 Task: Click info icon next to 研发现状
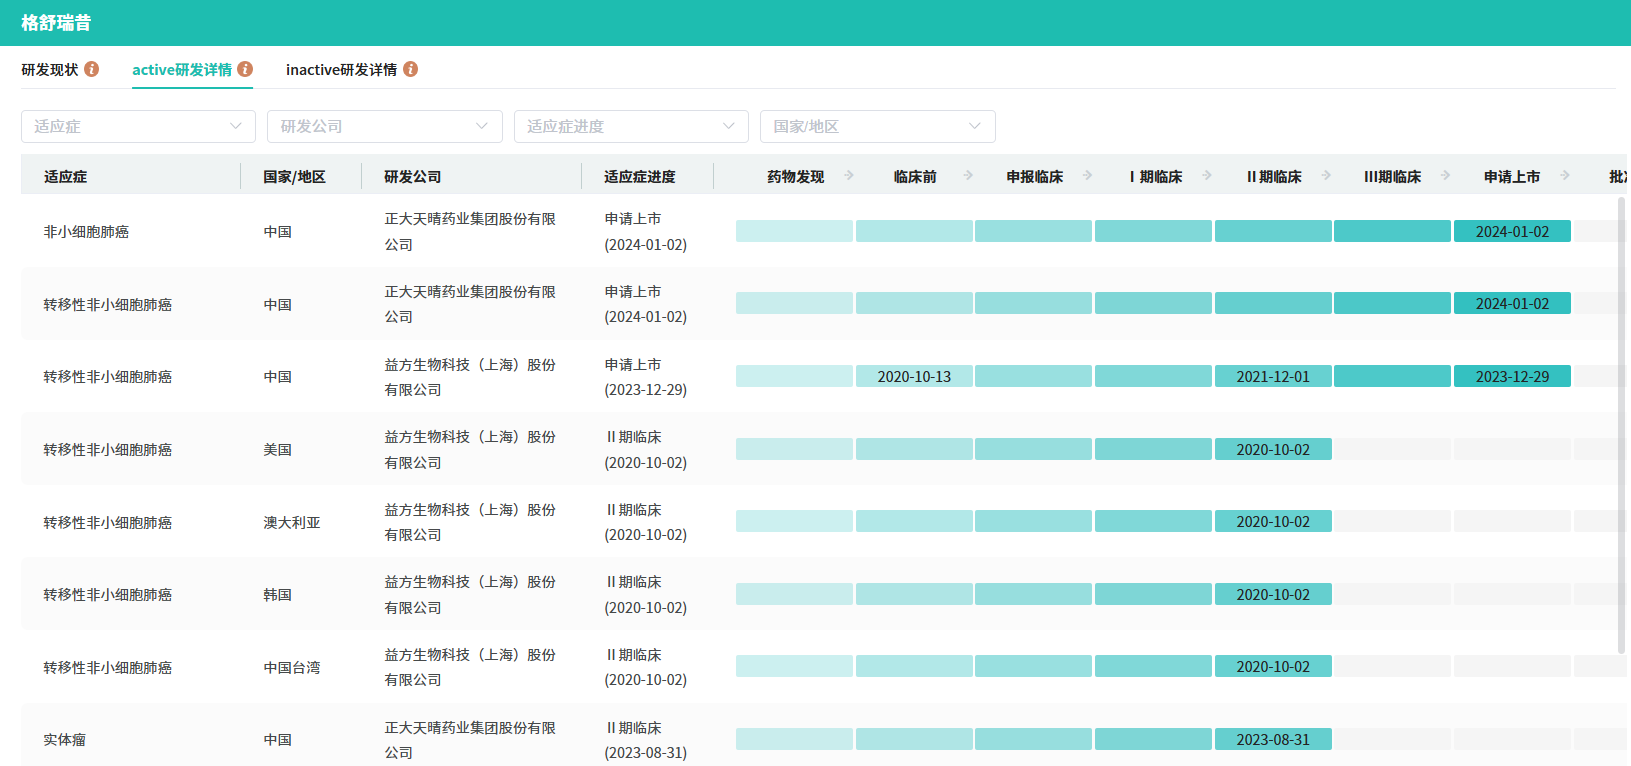[92, 69]
